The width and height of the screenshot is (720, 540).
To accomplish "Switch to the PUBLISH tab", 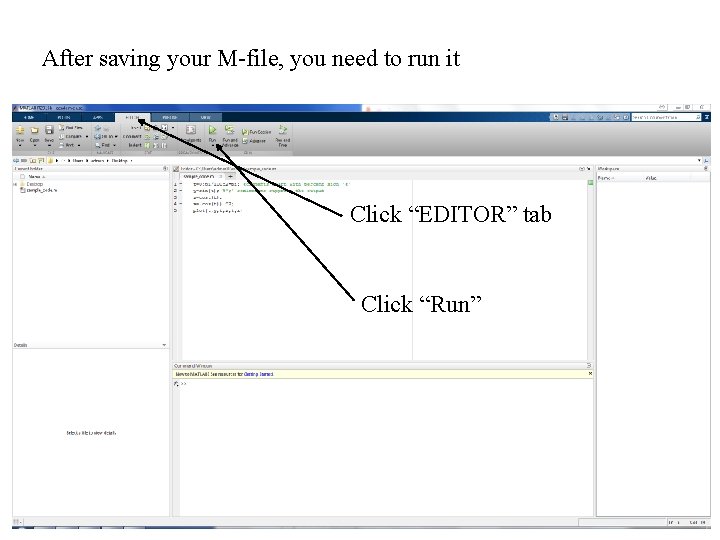I will 169,118.
